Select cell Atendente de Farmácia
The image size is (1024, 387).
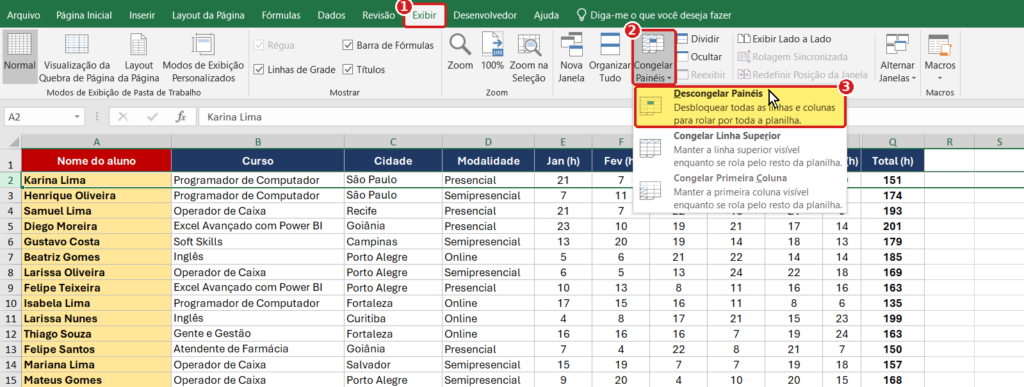[x=257, y=349]
